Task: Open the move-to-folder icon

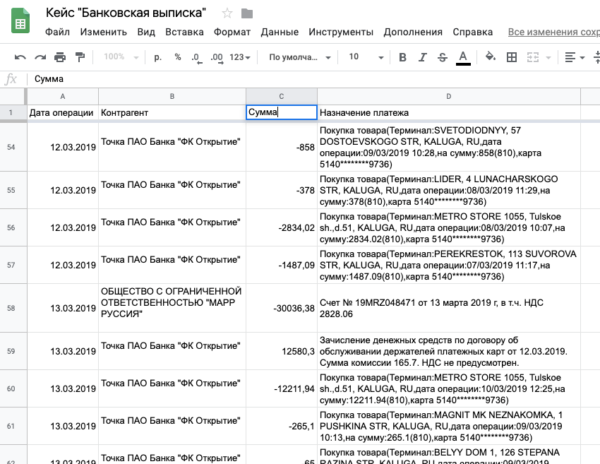Action: (x=247, y=13)
